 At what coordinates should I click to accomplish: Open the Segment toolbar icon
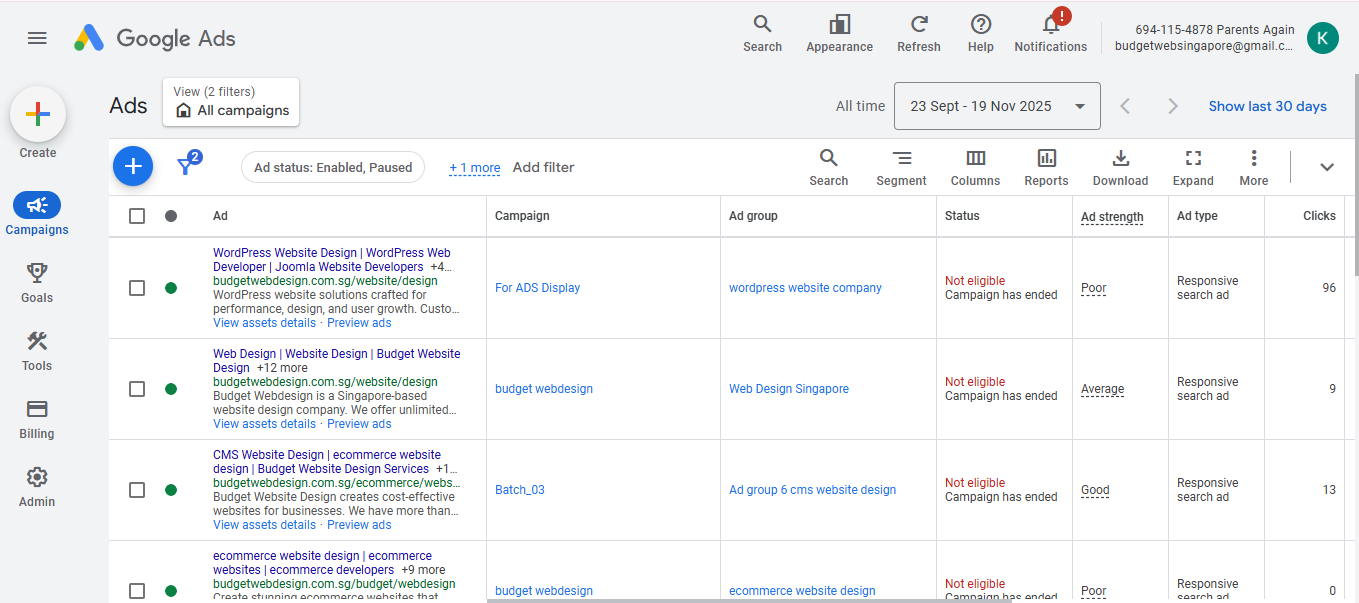coord(901,158)
